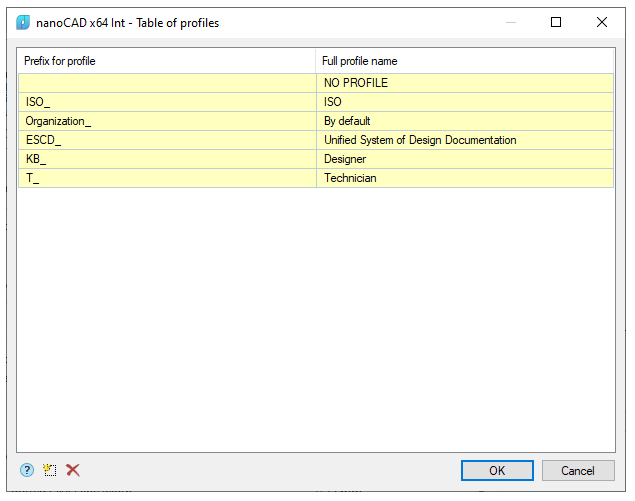Select the KB_ prefix cell

coord(166,159)
